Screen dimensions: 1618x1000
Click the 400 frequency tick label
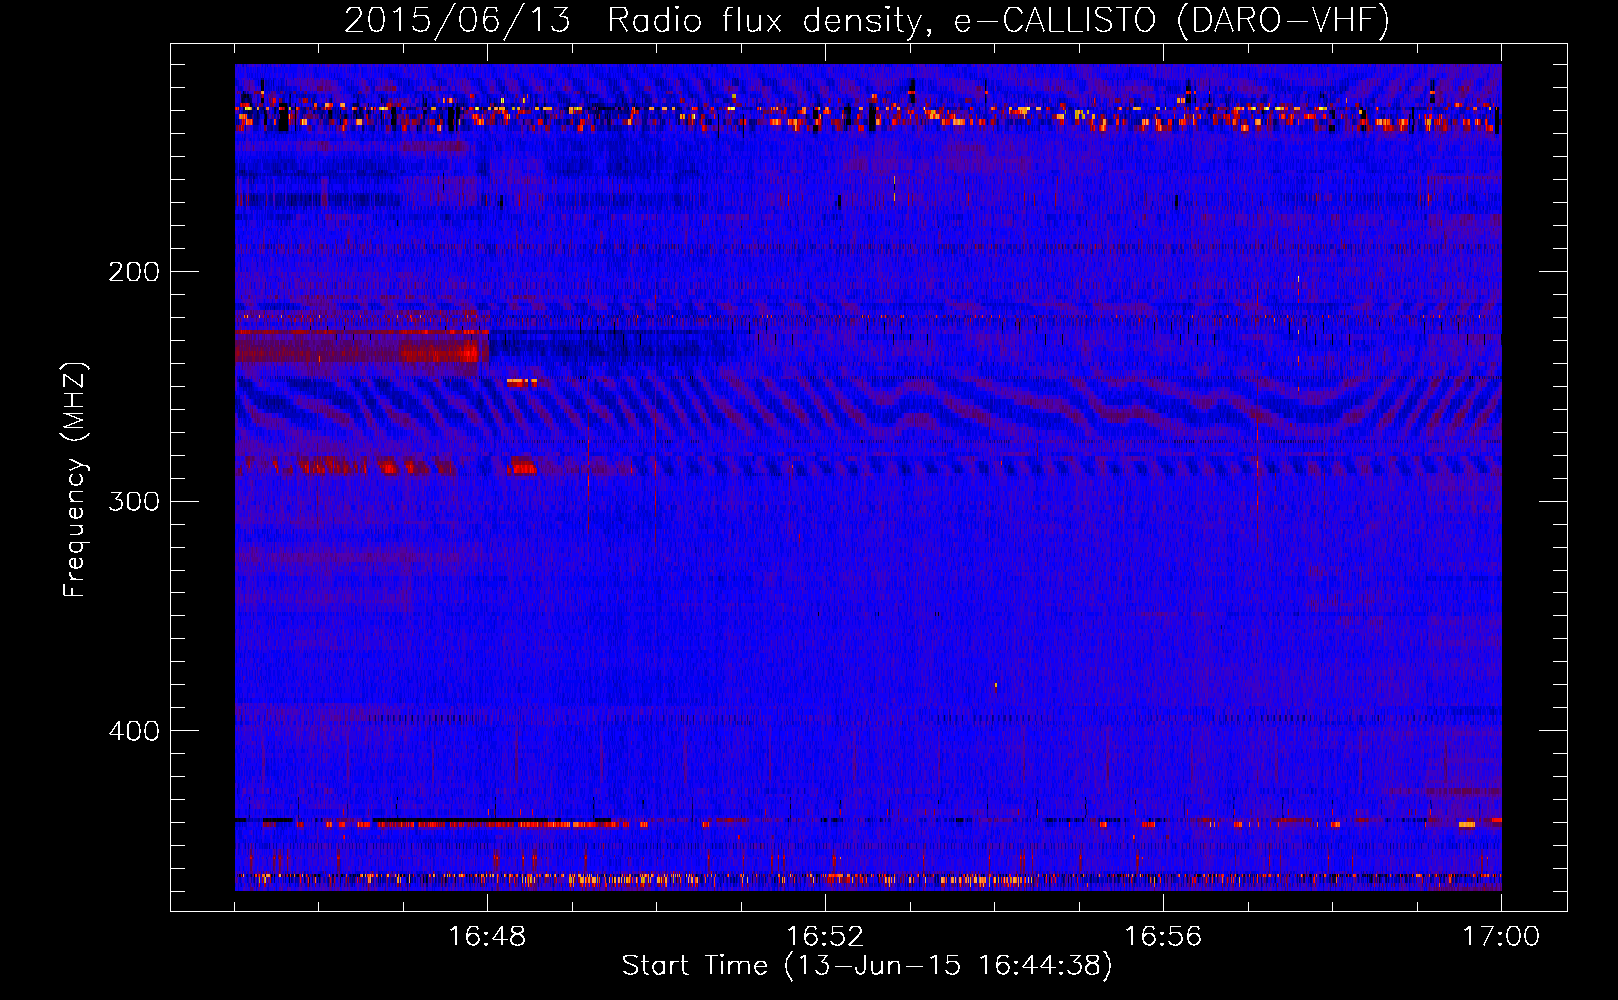134,731
